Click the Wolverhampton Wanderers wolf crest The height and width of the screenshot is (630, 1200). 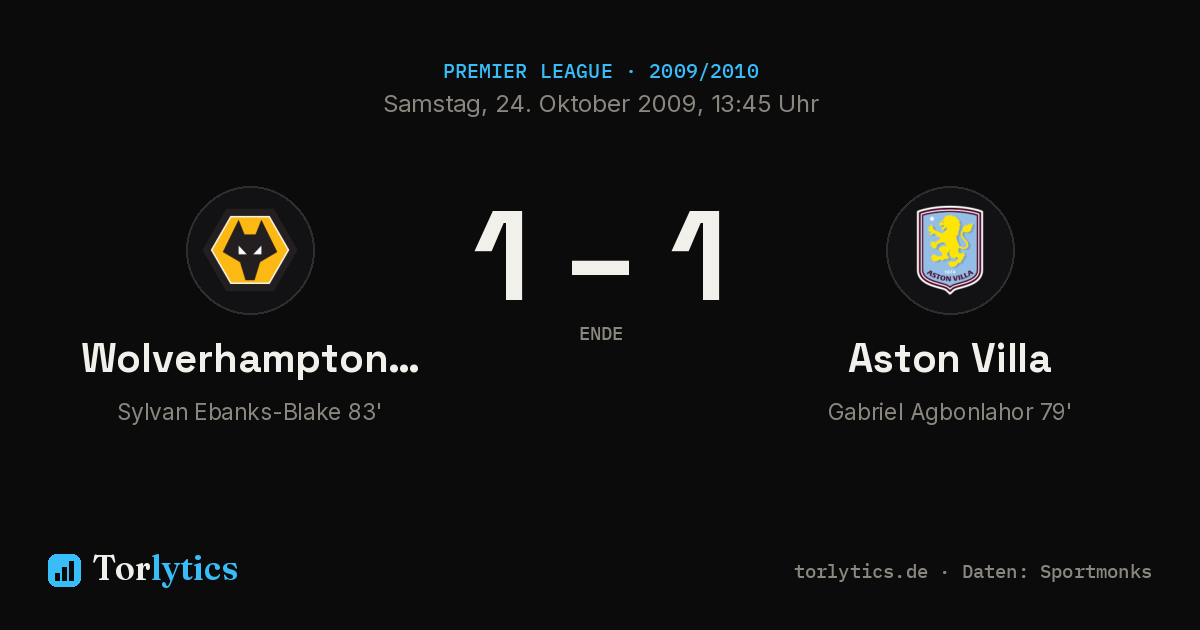click(250, 250)
